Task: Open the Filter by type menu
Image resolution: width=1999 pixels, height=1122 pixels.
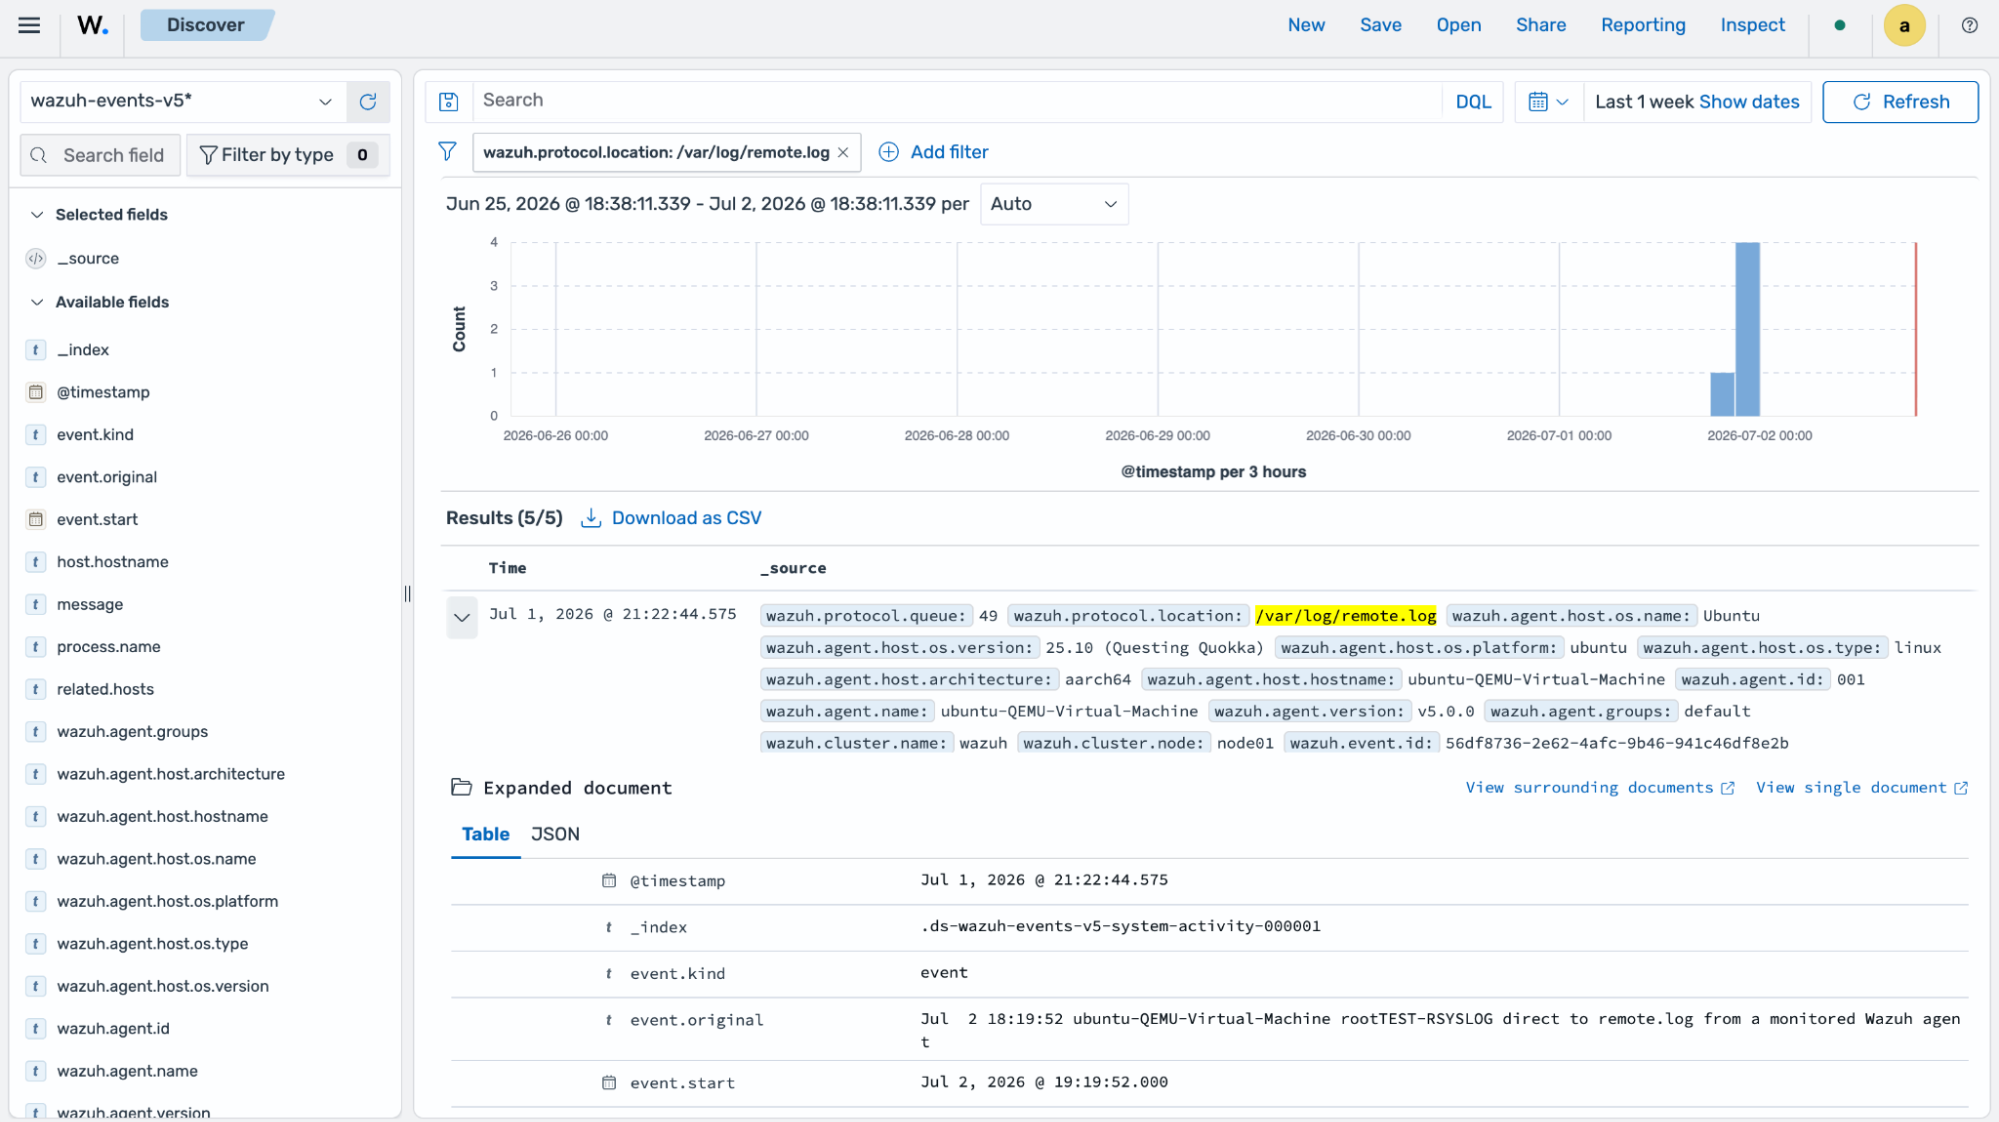Action: [288, 155]
